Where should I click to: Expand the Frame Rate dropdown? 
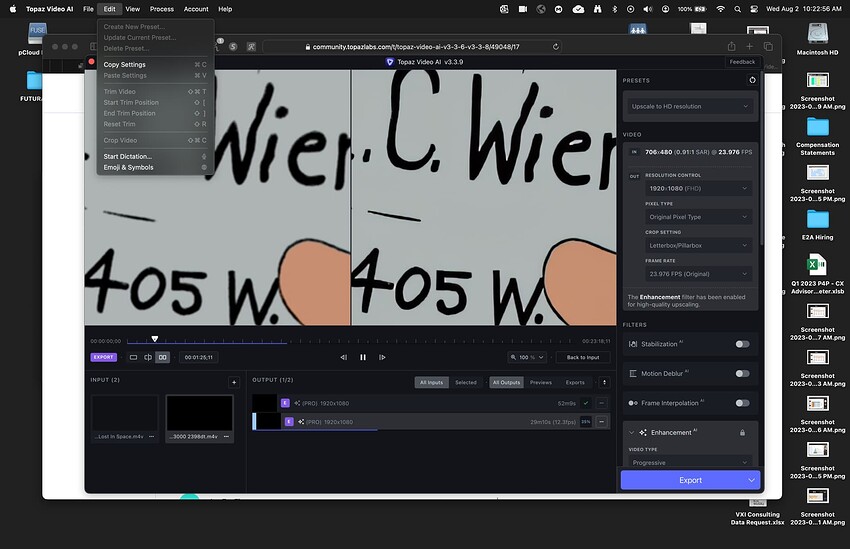coord(697,274)
